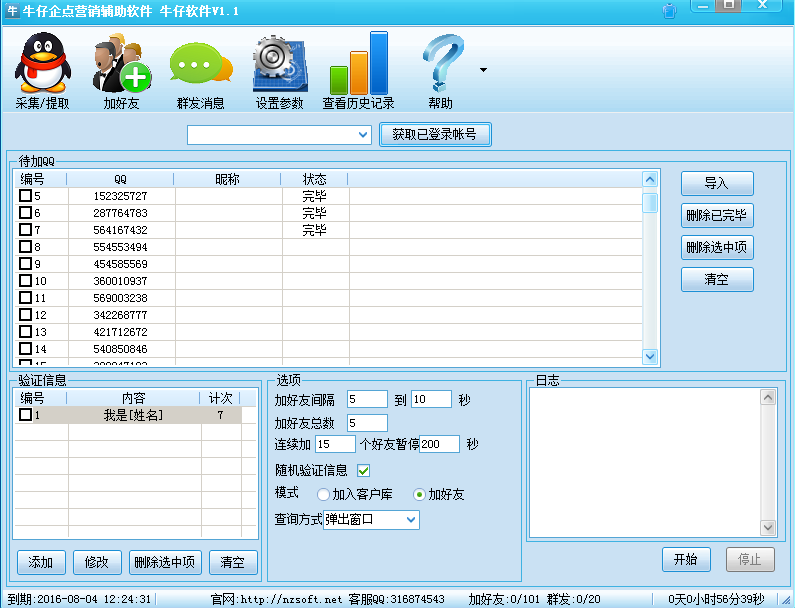
Task: Click 群发:0/20 status bar counter
Action: click(x=573, y=600)
